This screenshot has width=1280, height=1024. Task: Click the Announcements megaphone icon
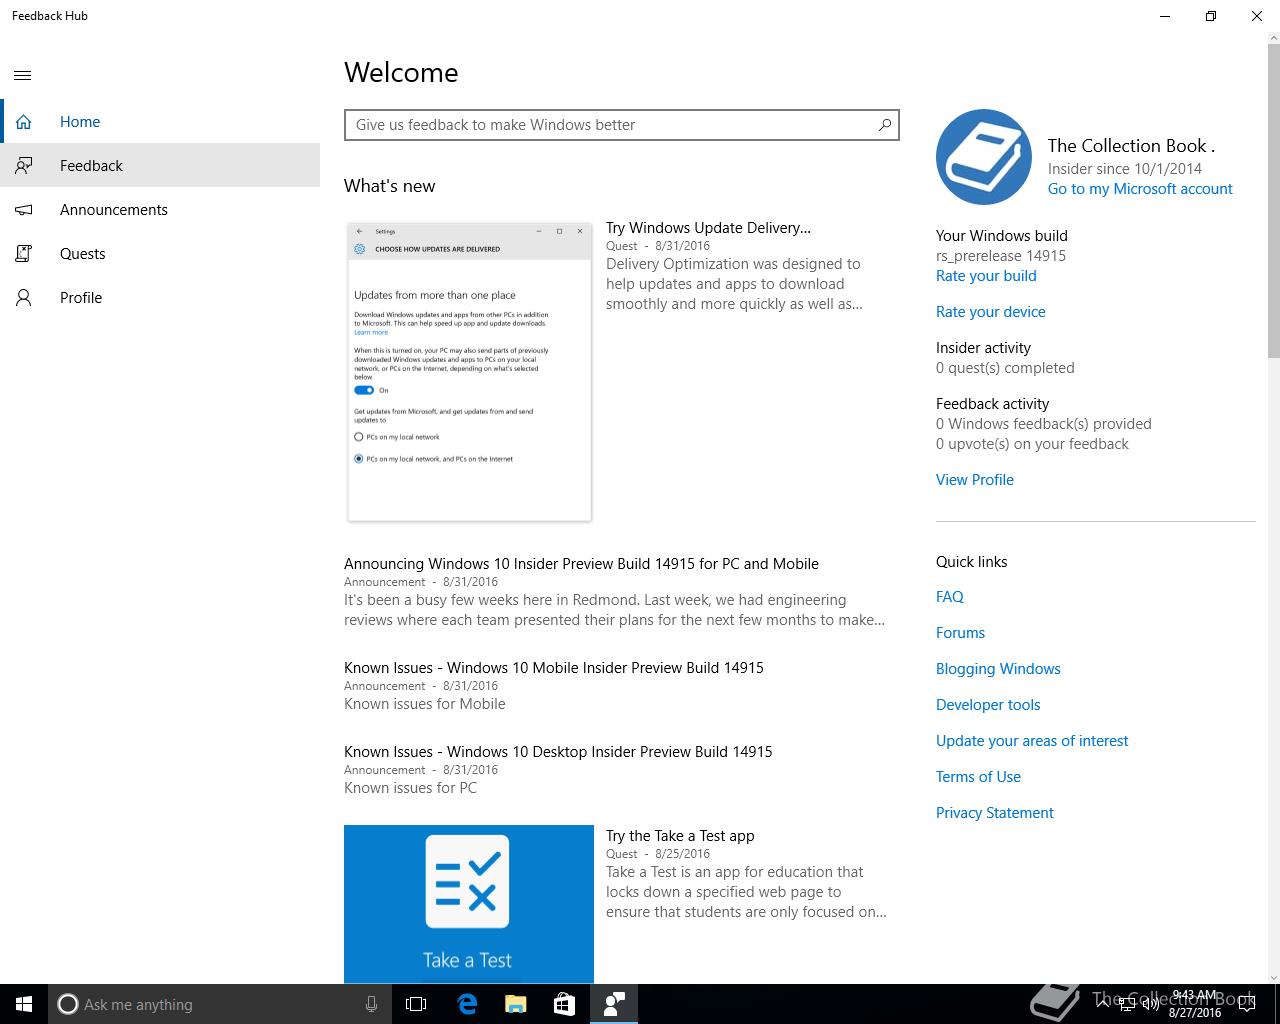click(24, 210)
